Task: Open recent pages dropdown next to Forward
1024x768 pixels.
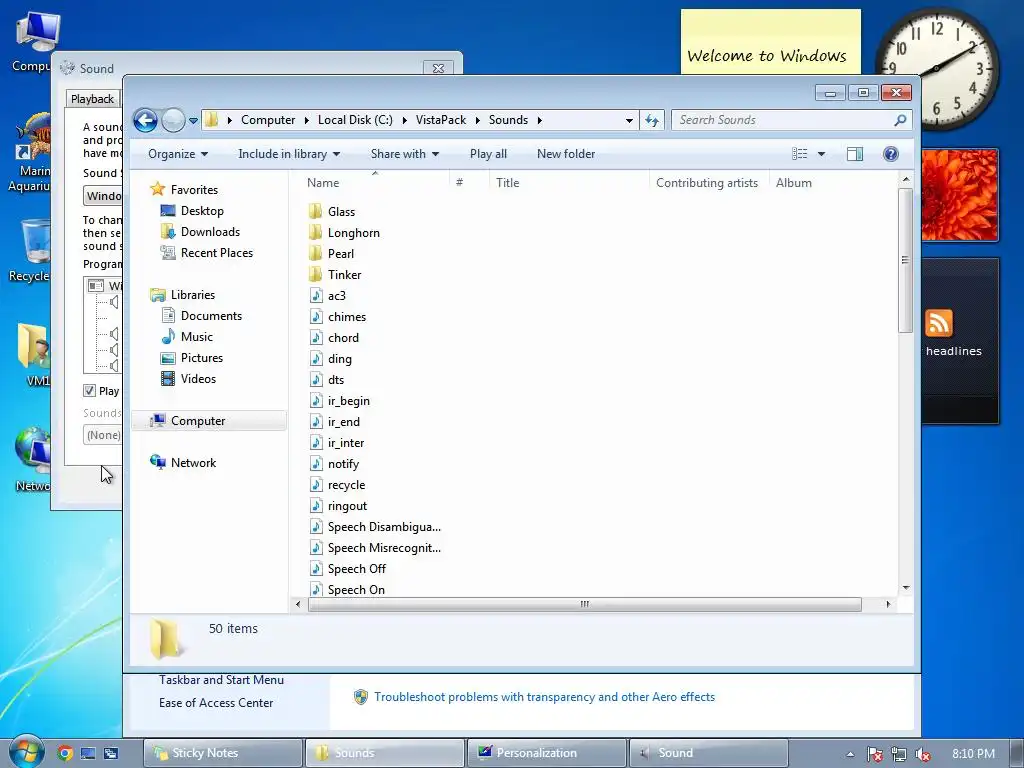Action: click(x=193, y=120)
